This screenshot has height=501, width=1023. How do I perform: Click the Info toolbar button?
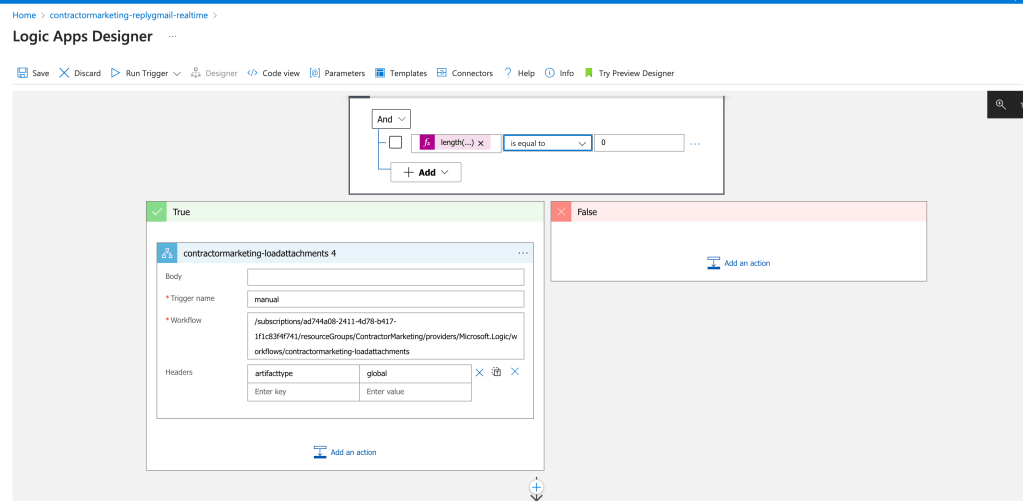[559, 73]
